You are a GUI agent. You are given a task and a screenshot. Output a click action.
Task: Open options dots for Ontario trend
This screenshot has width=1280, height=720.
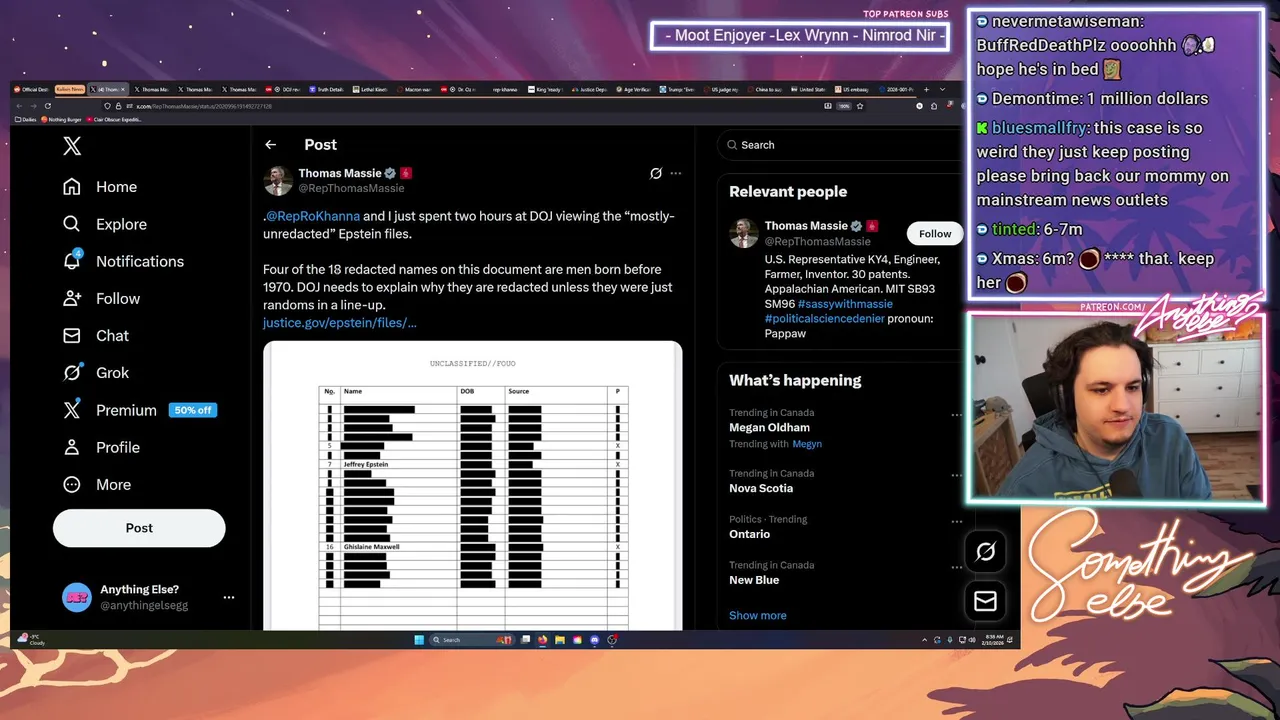957,522
